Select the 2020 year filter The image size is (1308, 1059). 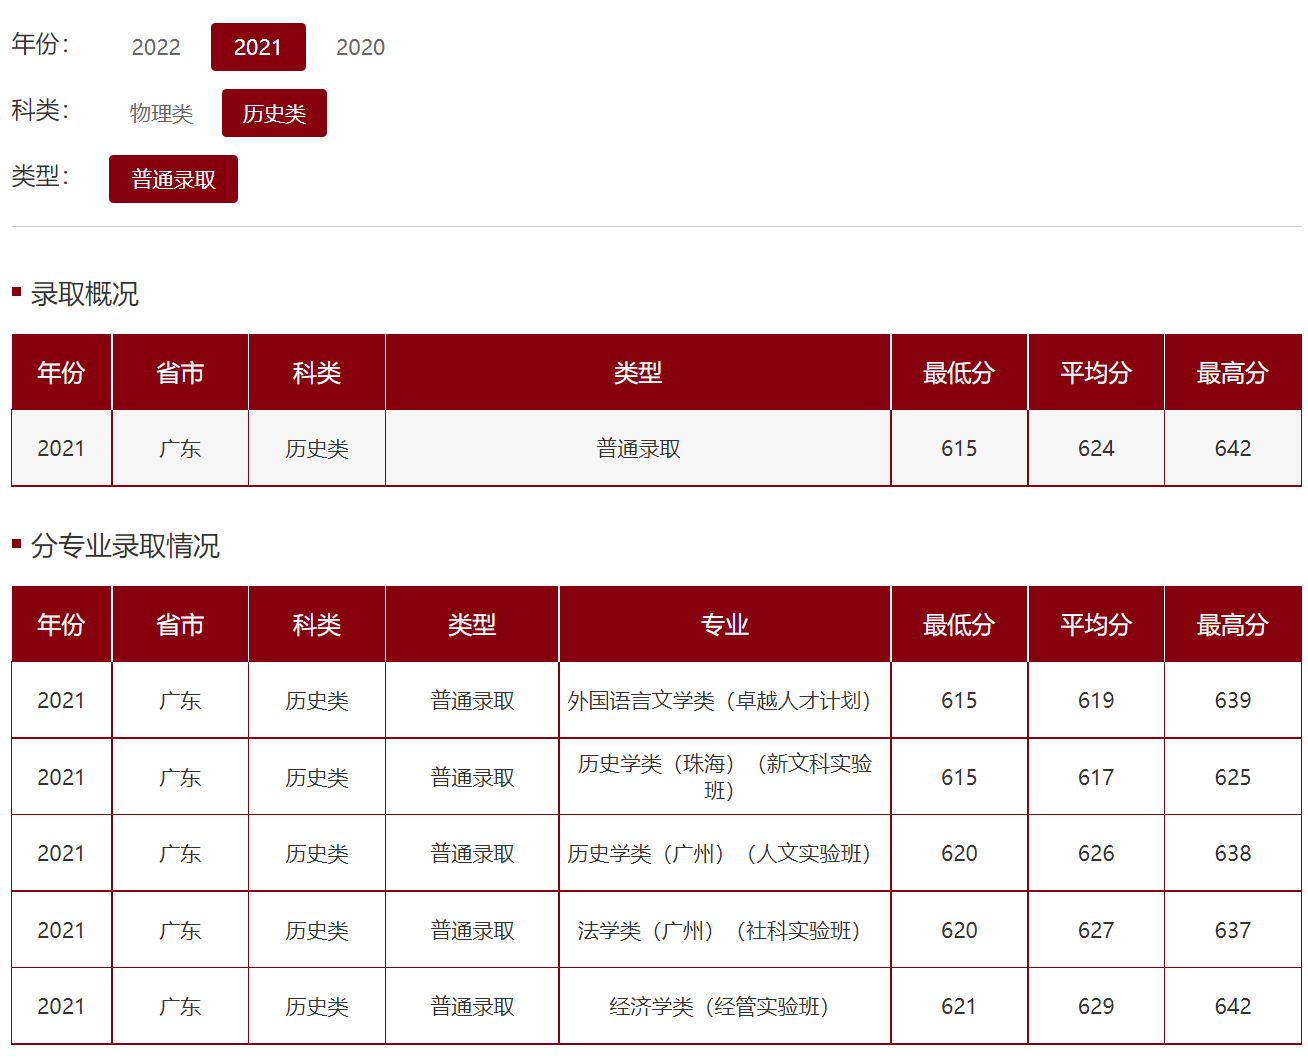[360, 47]
